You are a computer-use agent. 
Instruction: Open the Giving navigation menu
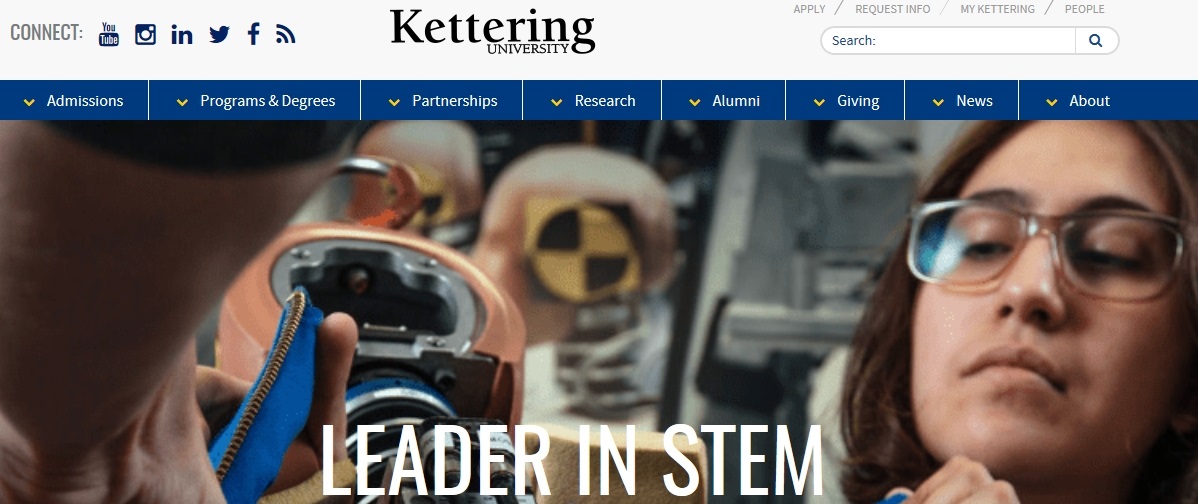click(845, 100)
